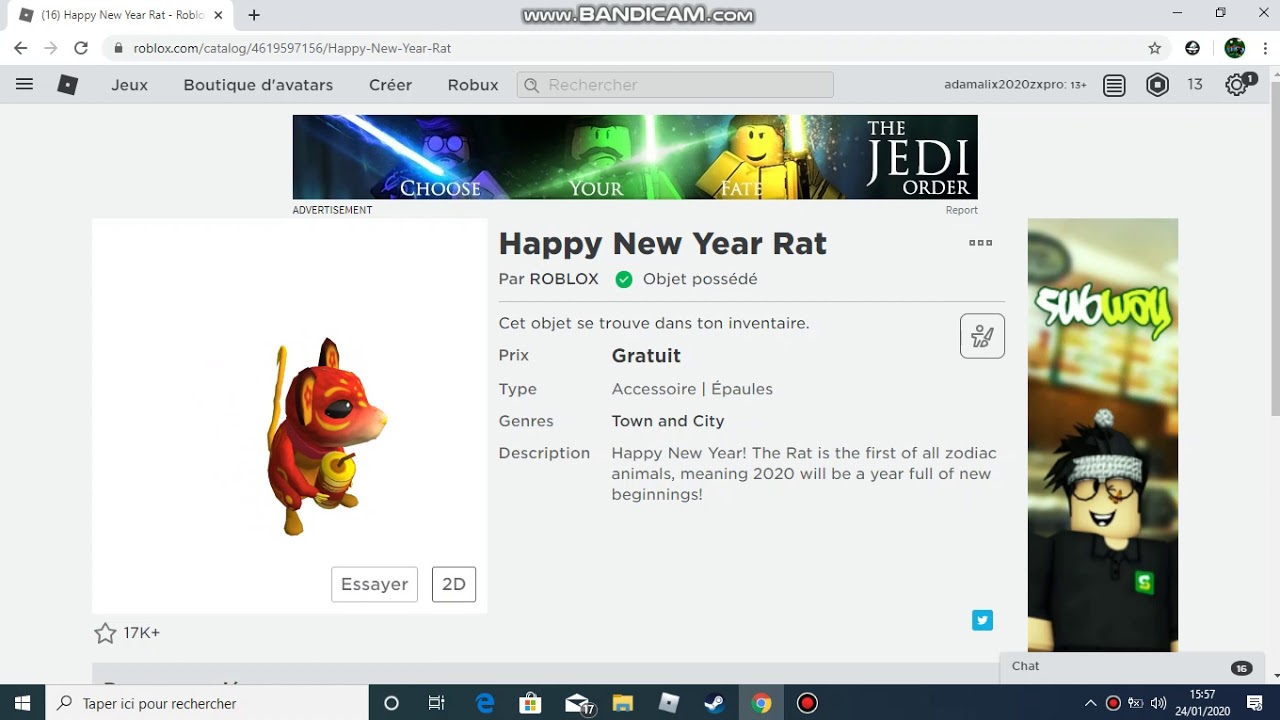
Task: Close the Happy New Year Rat tab
Action: [x=218, y=15]
